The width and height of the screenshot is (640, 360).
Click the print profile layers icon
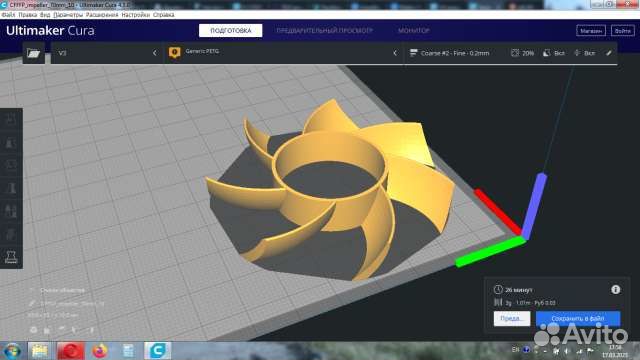click(x=413, y=53)
